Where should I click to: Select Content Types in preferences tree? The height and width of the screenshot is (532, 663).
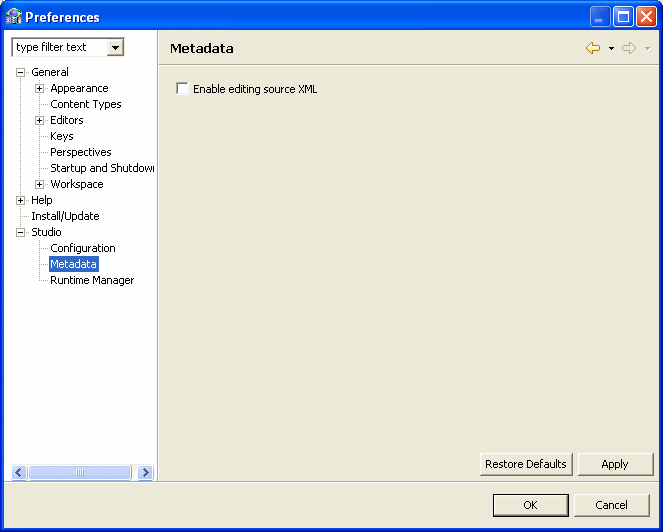pyautogui.click(x=86, y=104)
